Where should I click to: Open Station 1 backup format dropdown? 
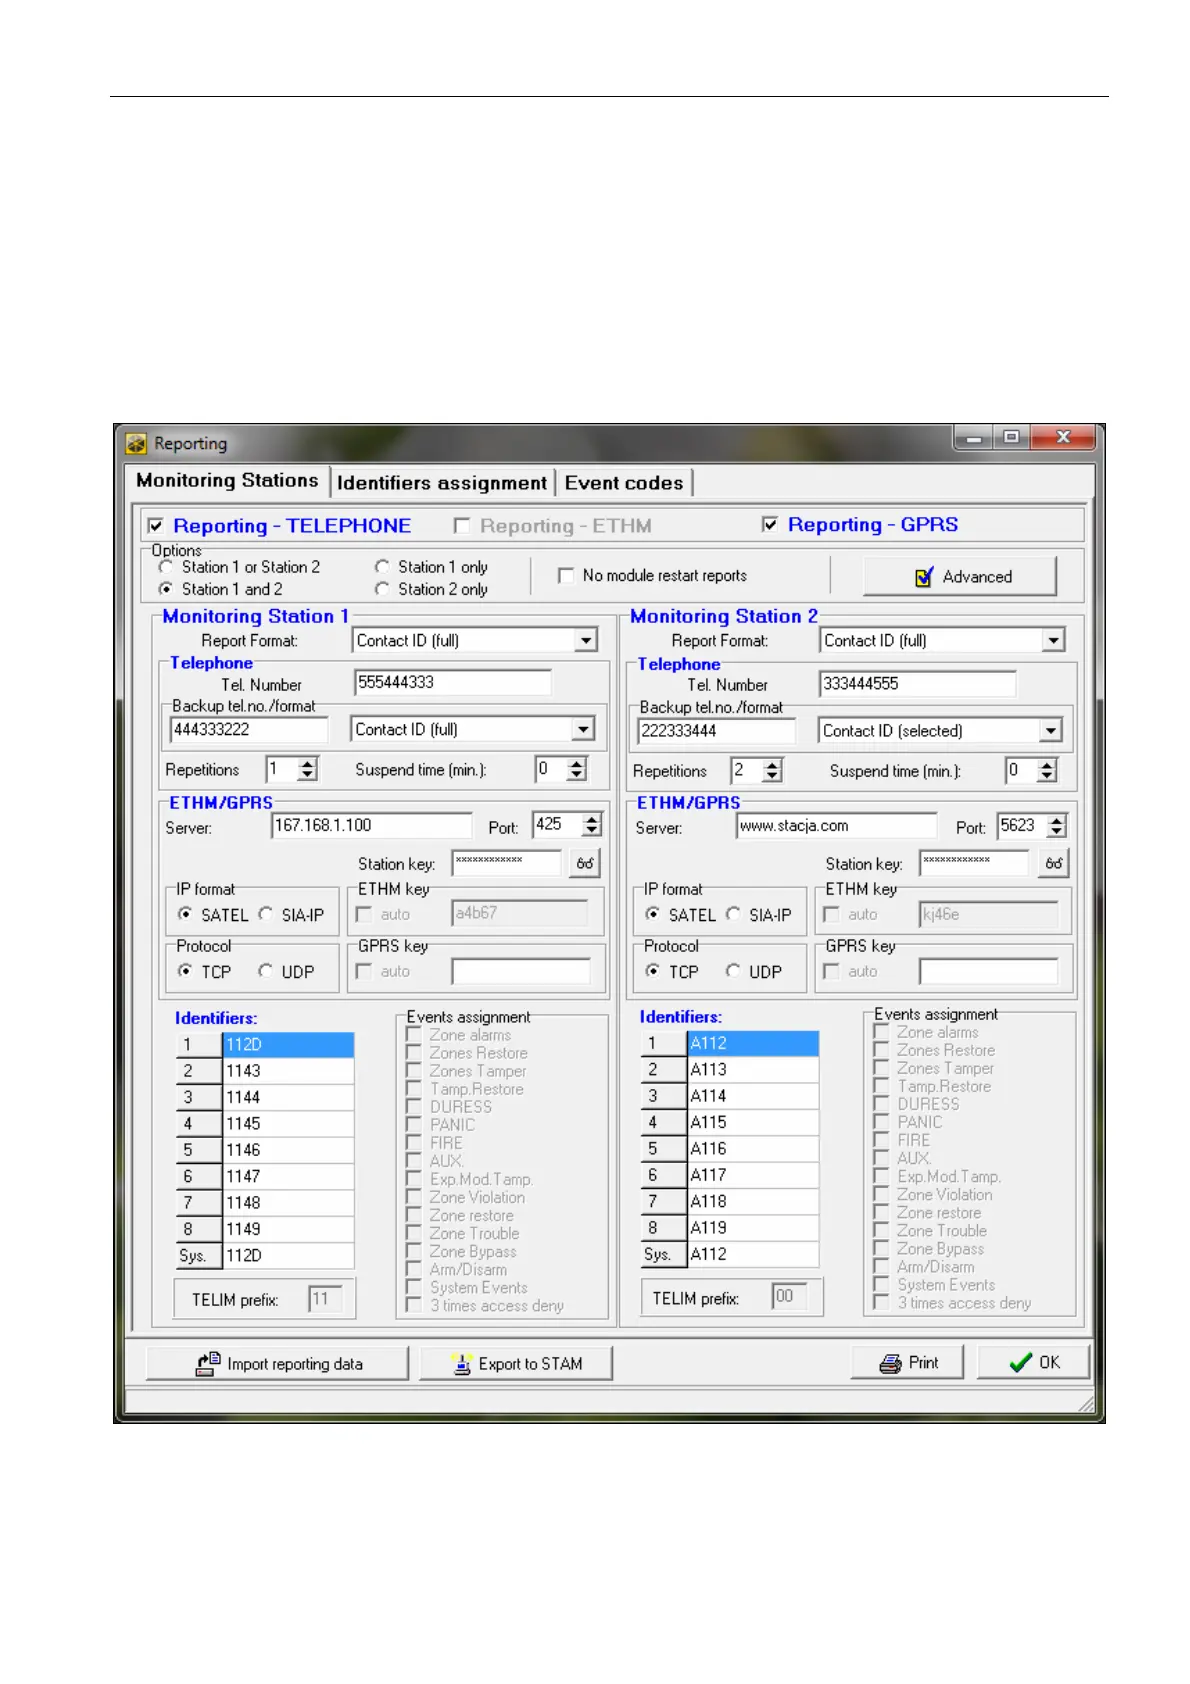pos(584,729)
